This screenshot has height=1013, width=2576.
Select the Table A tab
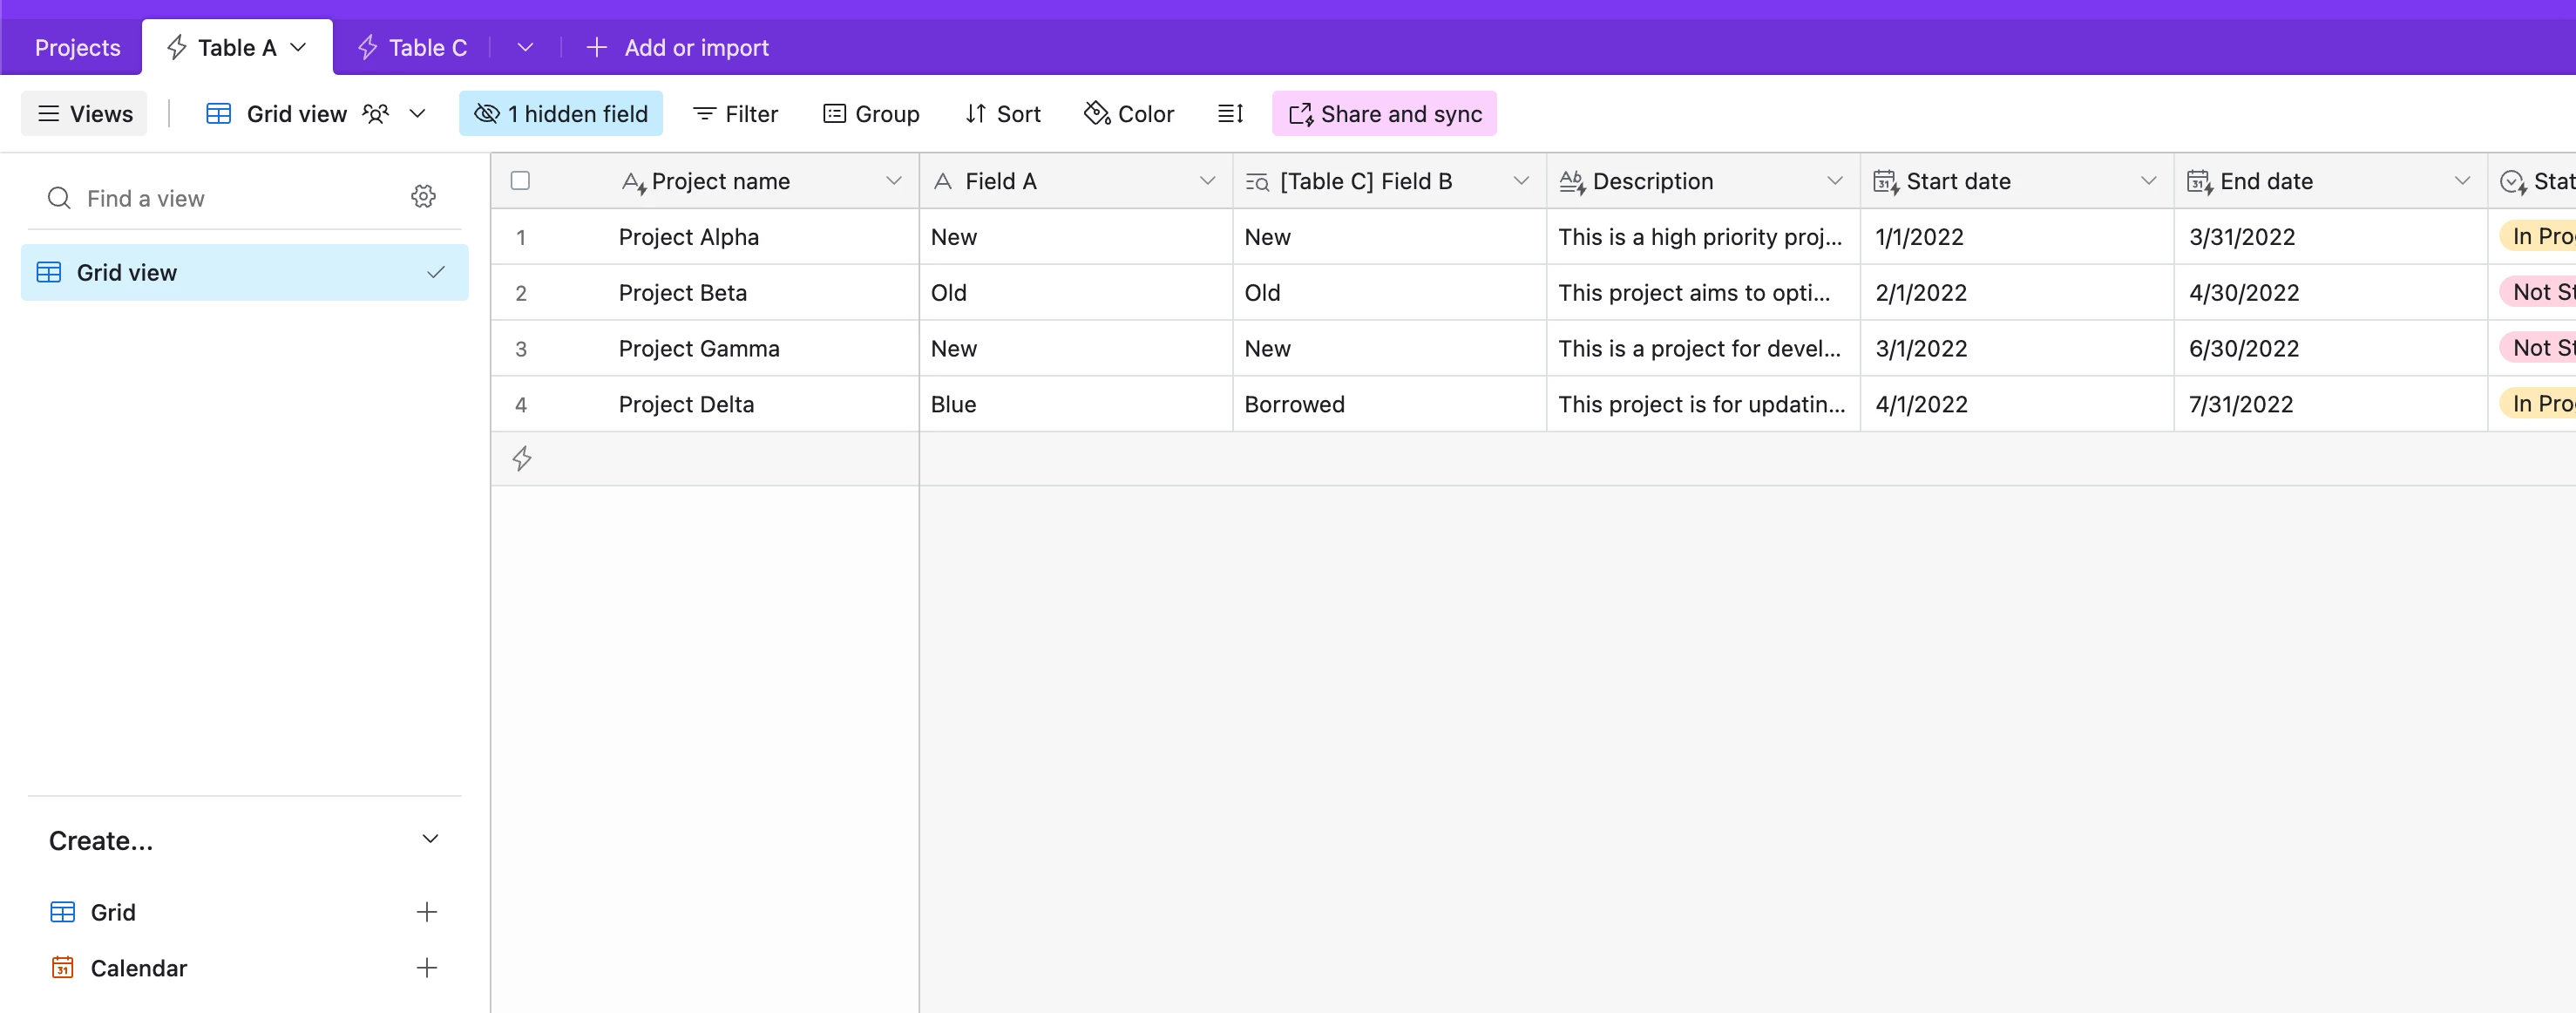237,47
